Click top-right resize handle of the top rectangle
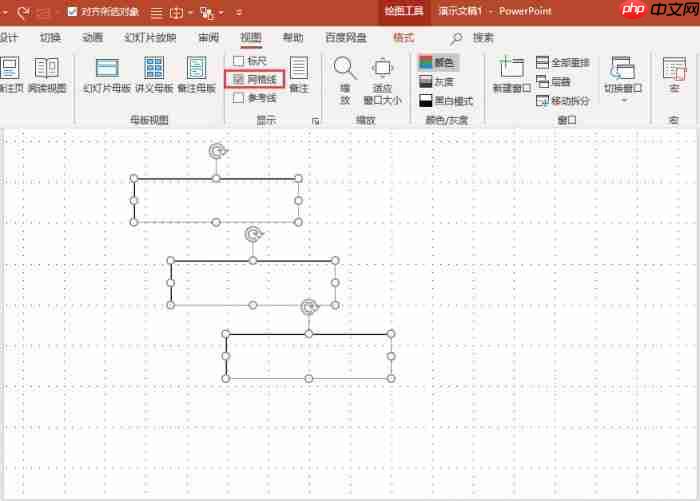This screenshot has height=501, width=700. [298, 179]
